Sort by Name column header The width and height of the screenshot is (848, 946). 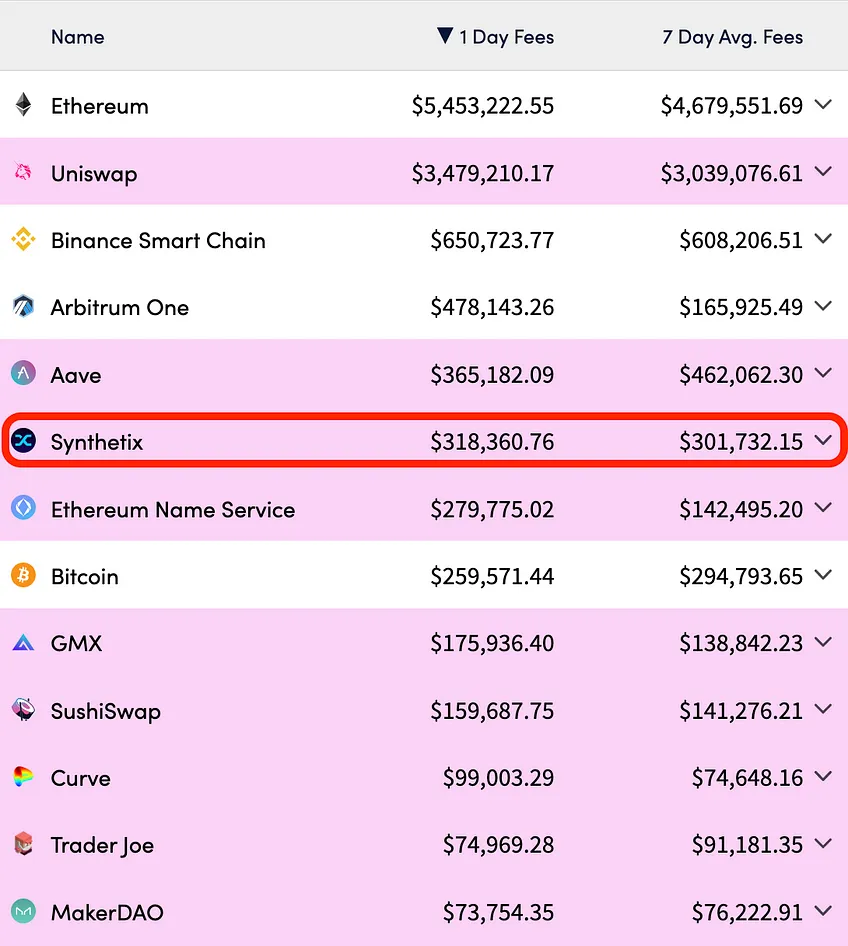[78, 37]
